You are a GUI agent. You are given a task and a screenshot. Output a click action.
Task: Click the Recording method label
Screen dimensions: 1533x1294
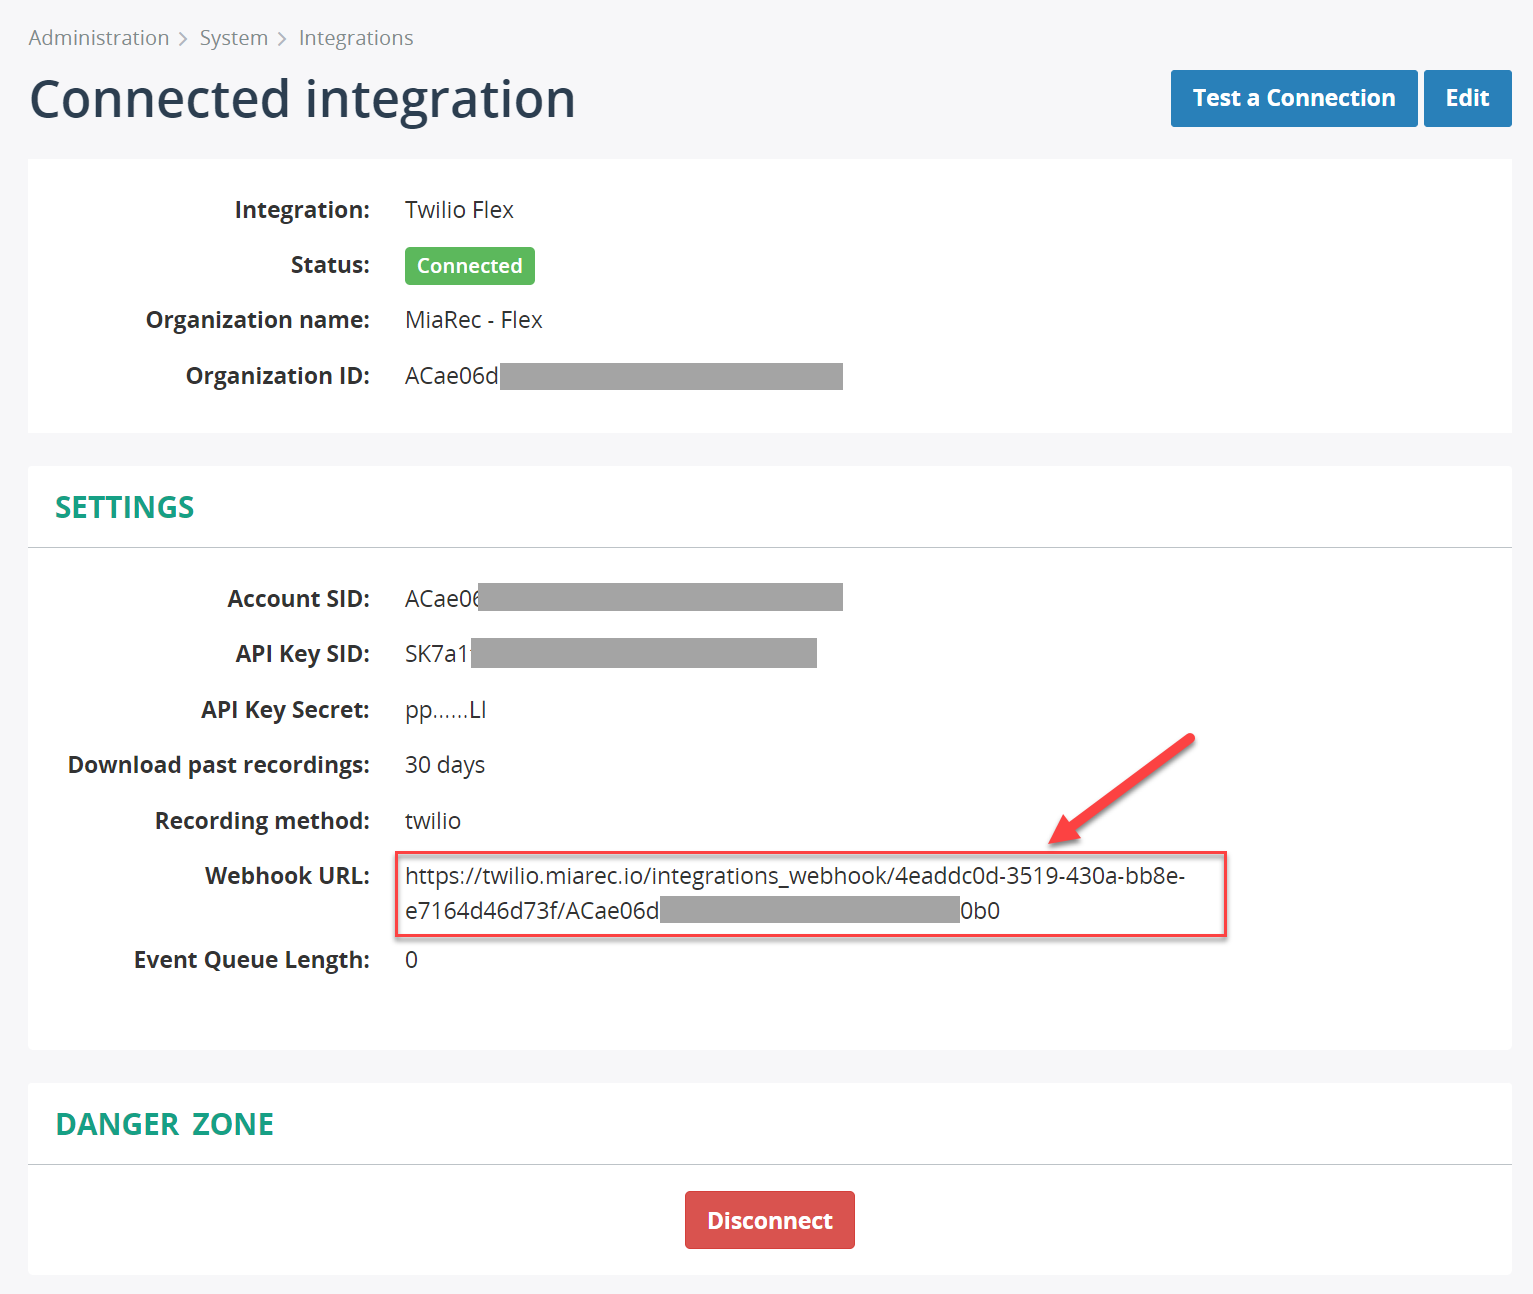262,821
